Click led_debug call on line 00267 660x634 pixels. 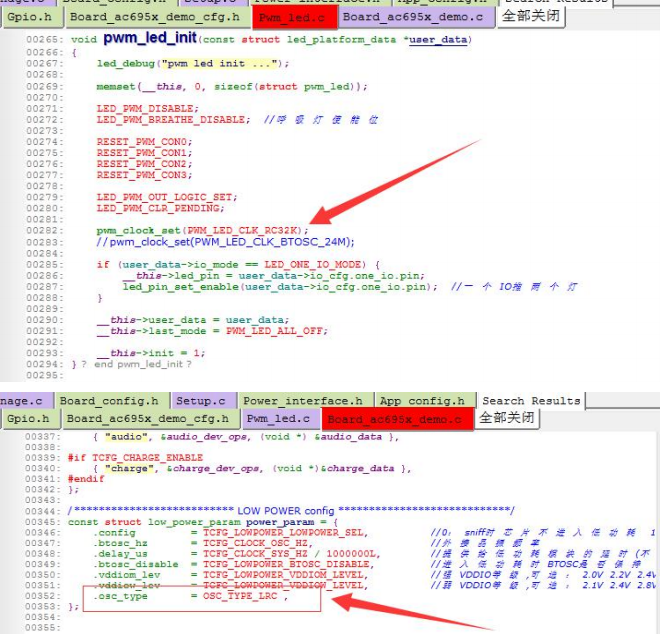click(193, 64)
